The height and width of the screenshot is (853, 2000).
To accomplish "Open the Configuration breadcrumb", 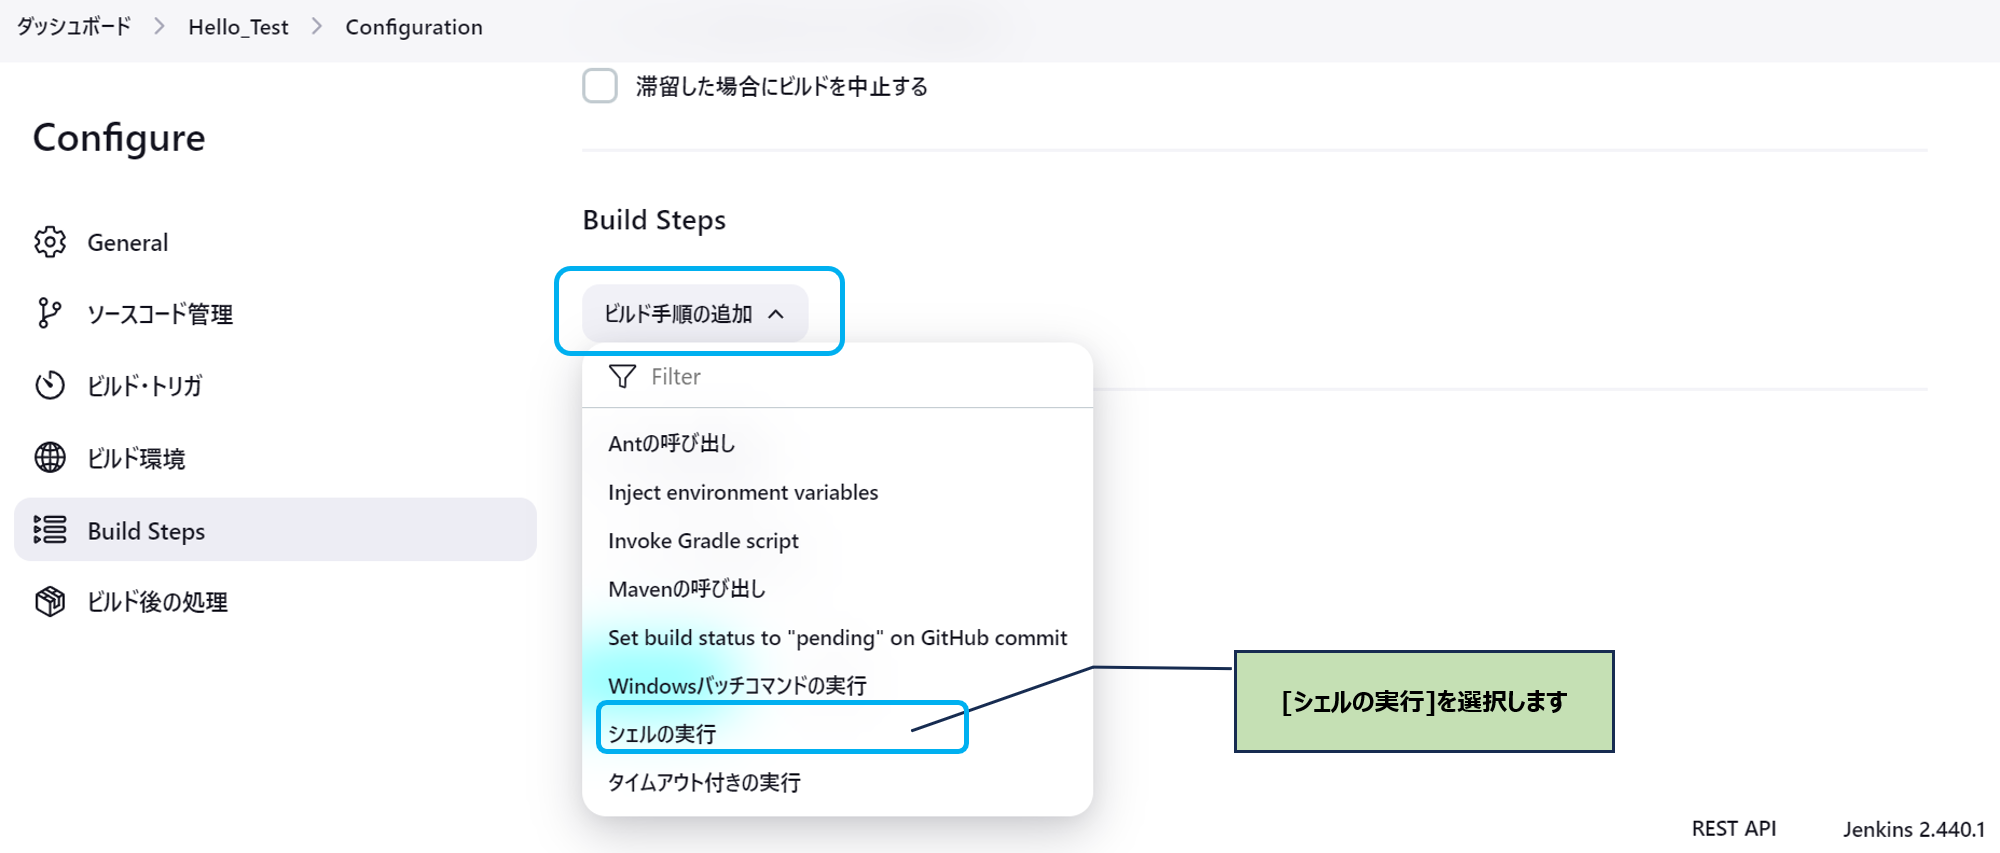I will point(414,27).
